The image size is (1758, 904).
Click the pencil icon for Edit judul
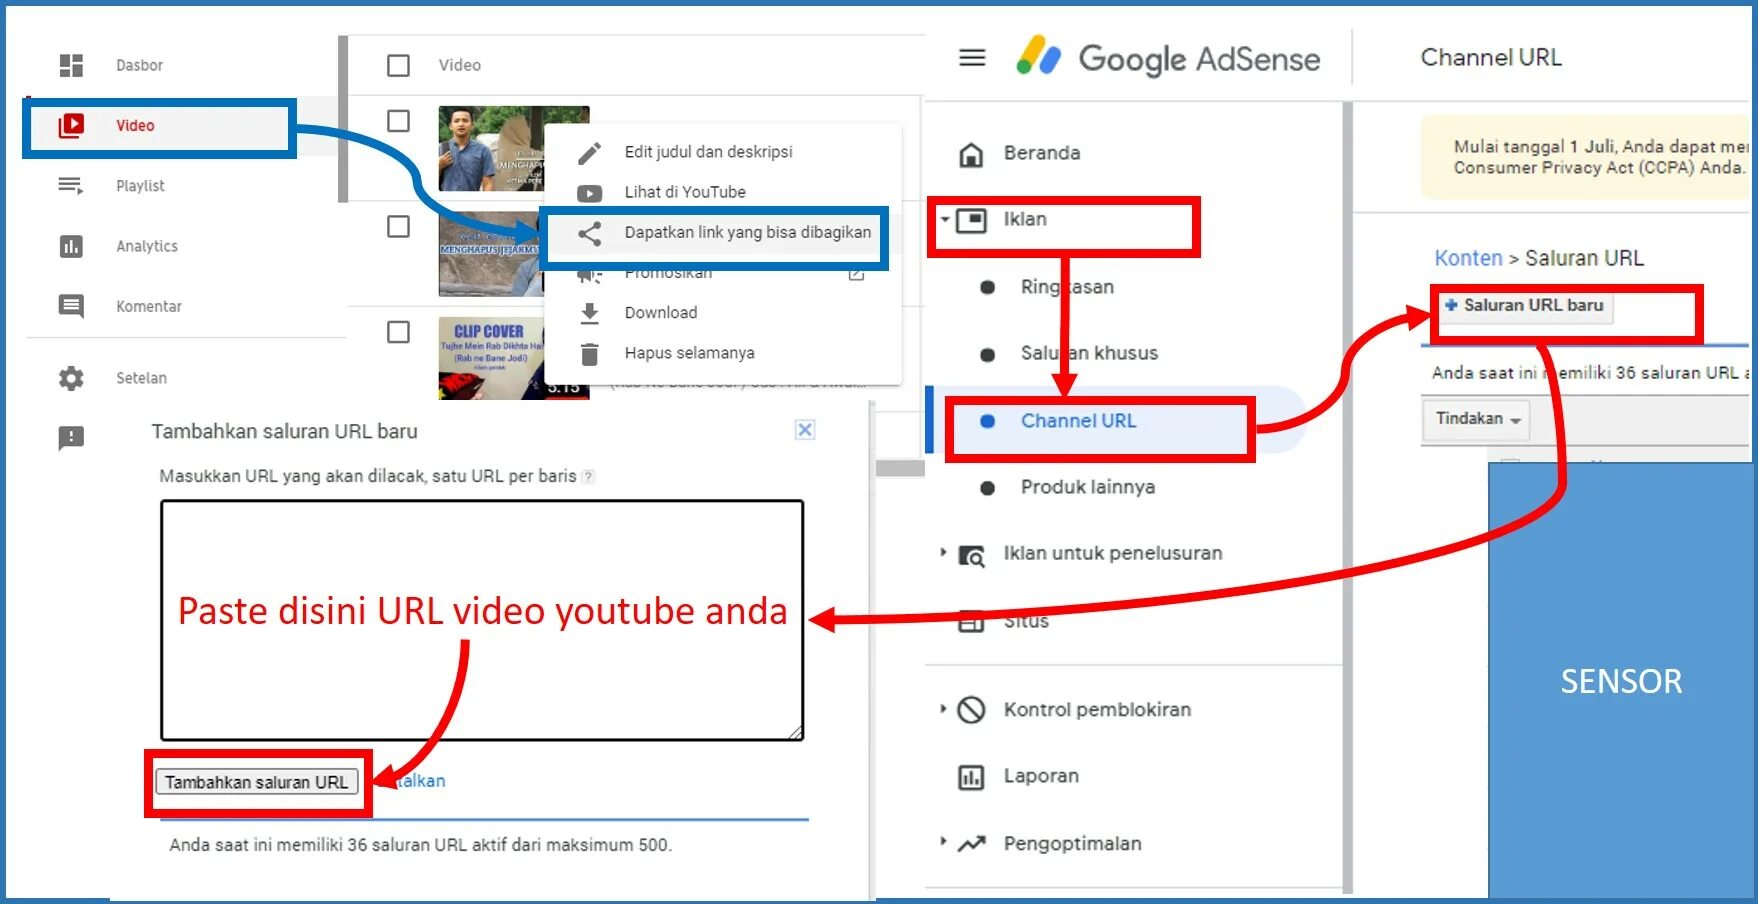(x=590, y=152)
